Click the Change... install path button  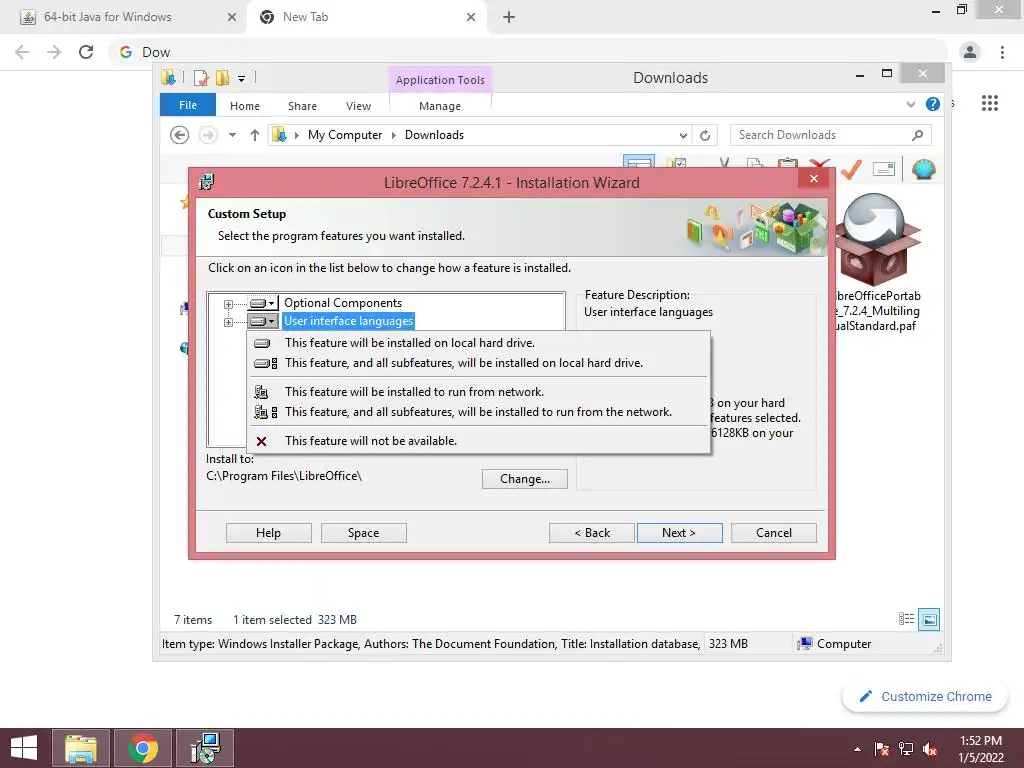tap(524, 479)
